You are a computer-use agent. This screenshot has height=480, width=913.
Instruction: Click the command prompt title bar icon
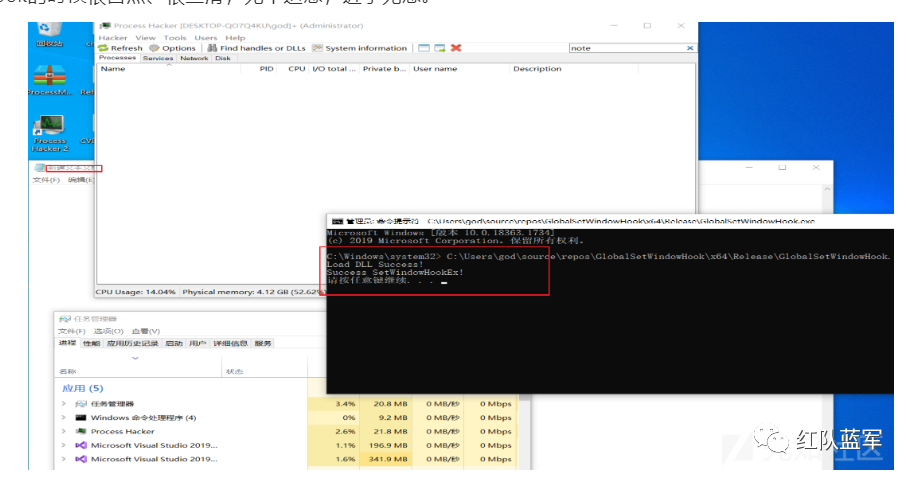tap(337, 221)
